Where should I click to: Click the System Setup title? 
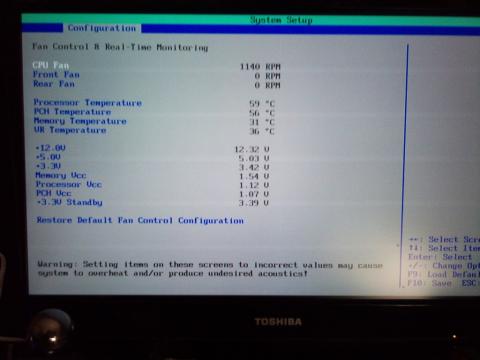[282, 20]
